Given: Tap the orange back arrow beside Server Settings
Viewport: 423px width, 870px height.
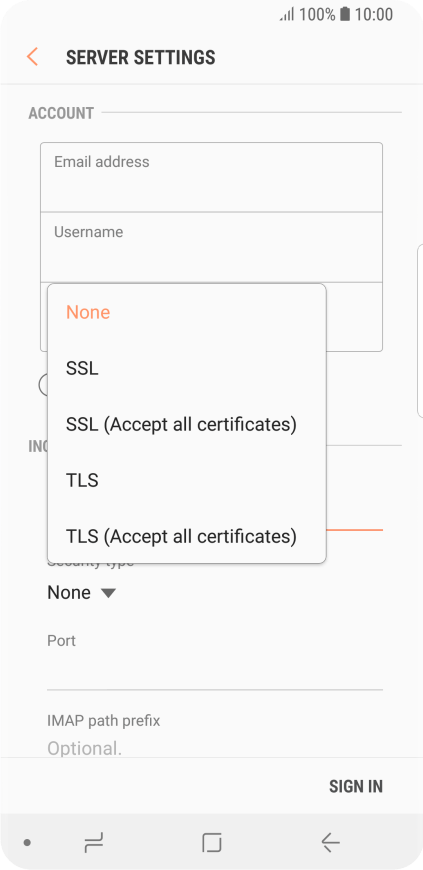Looking at the screenshot, I should [32, 57].
